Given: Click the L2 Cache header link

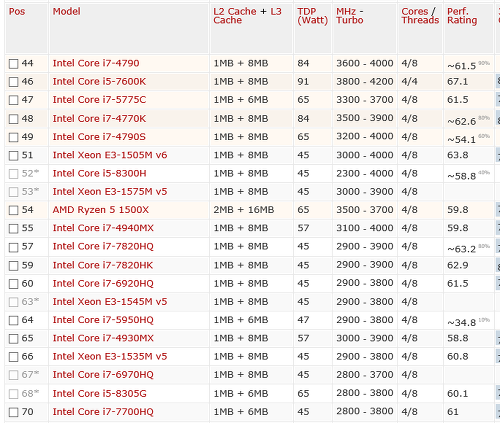Looking at the screenshot, I should [x=235, y=12].
